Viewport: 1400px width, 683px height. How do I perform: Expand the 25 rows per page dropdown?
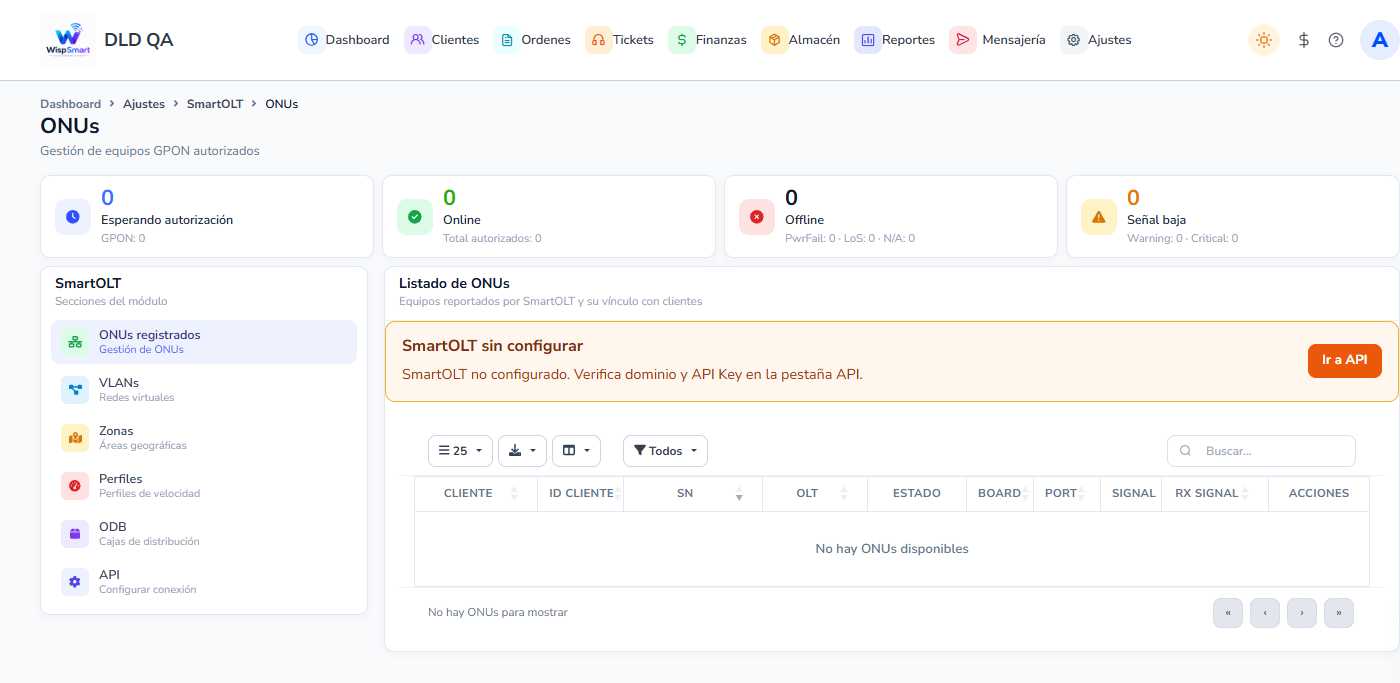click(x=460, y=451)
